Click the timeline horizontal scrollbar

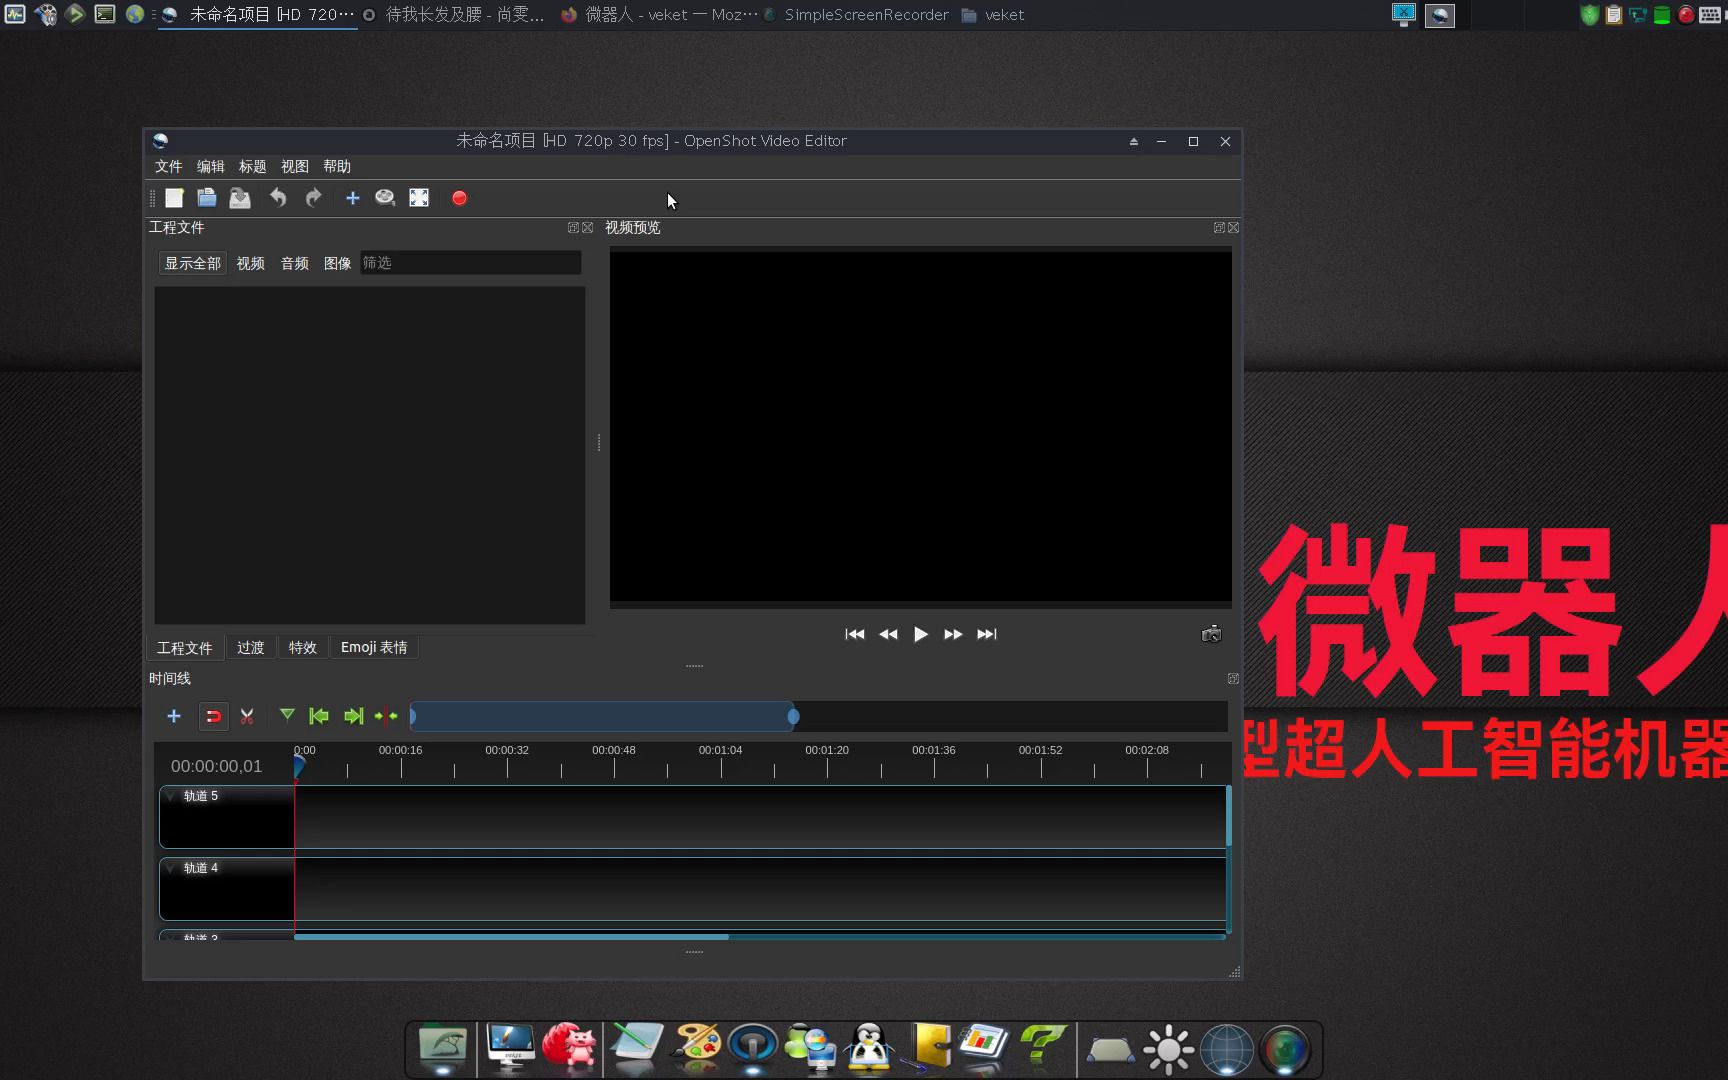[511, 937]
